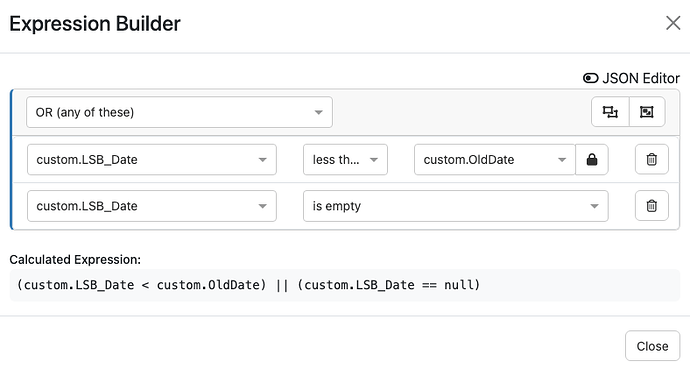The height and width of the screenshot is (368, 690).
Task: Close the Expression Builder with the X icon
Action: [673, 23]
